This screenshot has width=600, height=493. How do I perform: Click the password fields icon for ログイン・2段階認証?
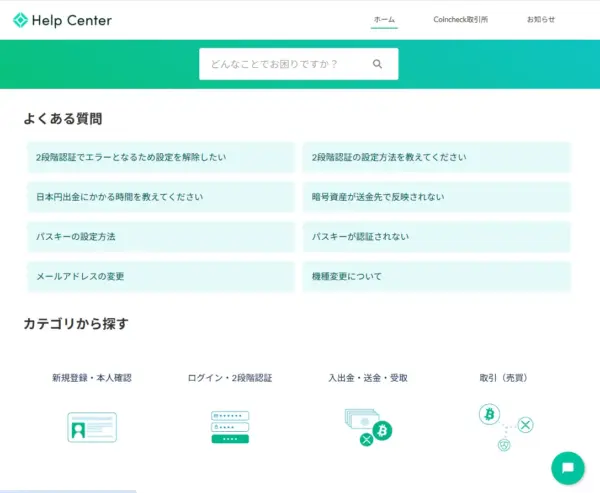(x=230, y=427)
